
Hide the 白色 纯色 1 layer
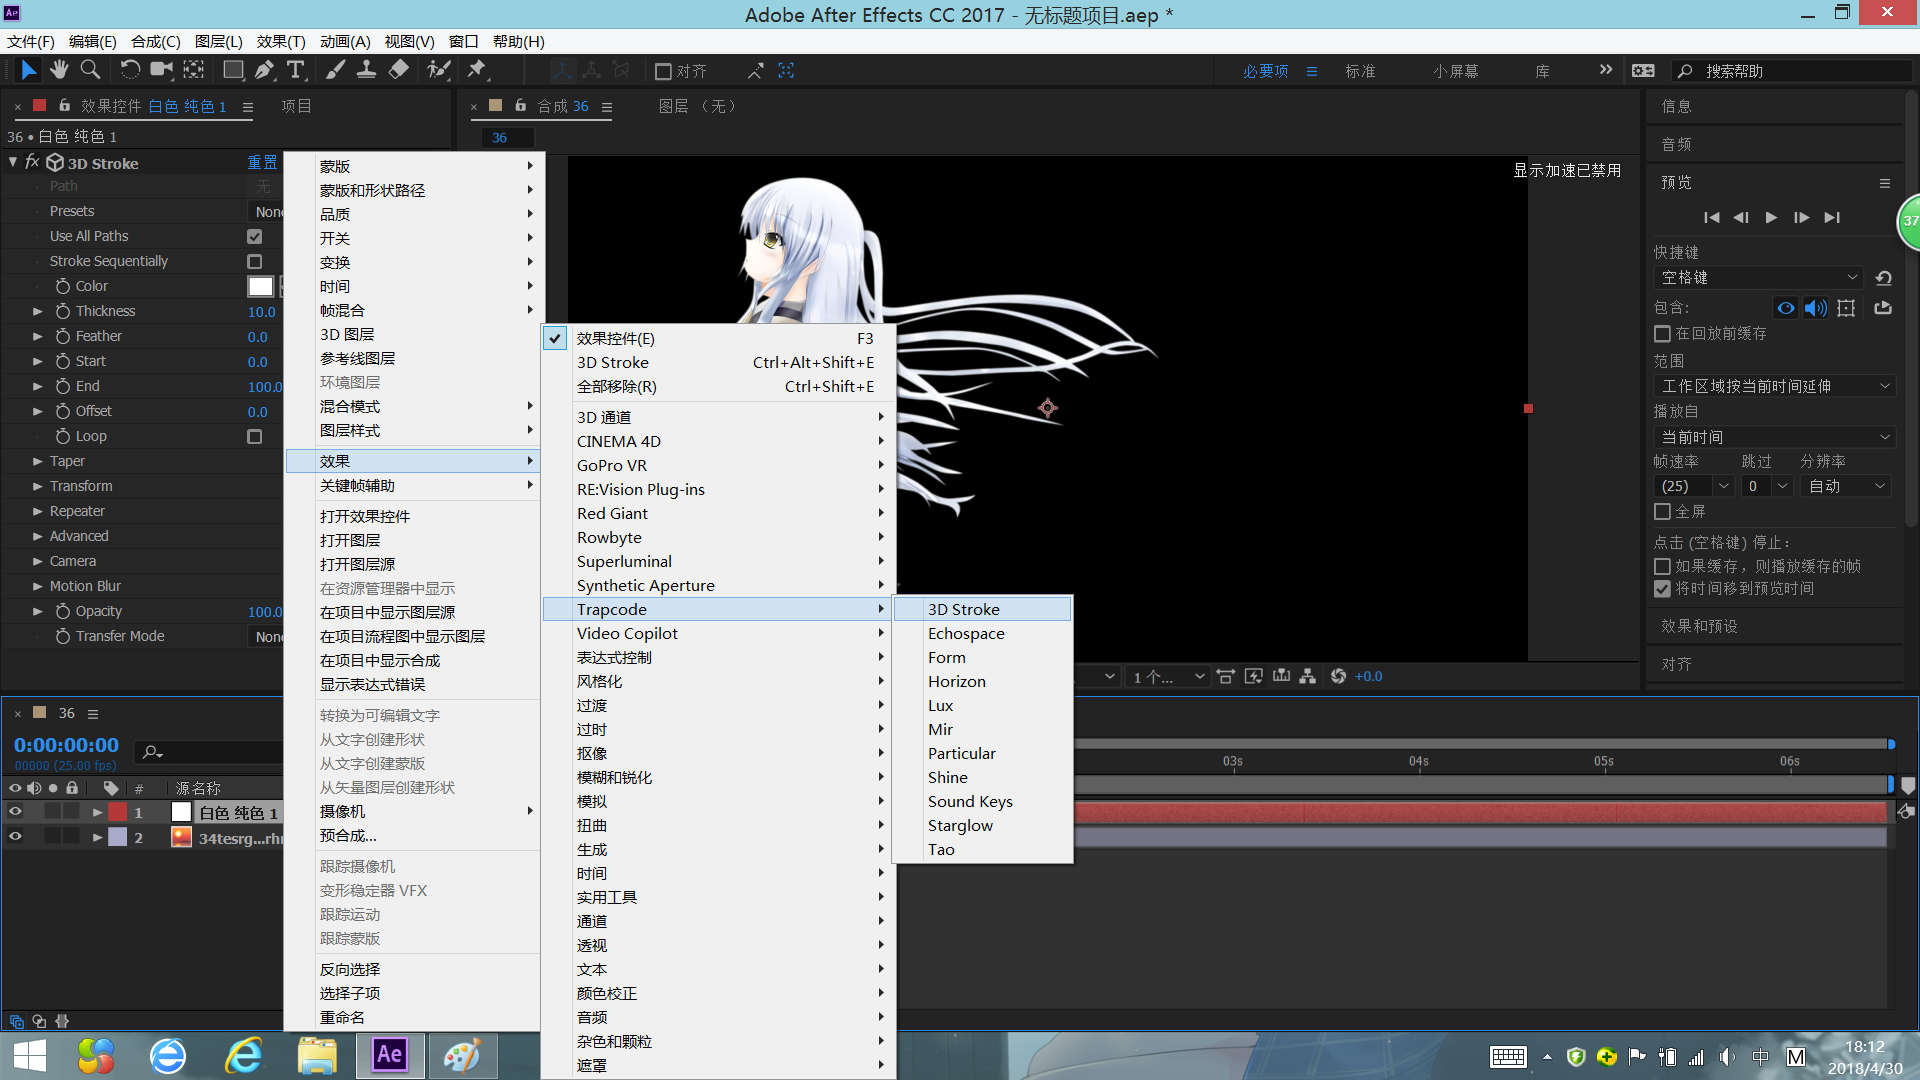pyautogui.click(x=15, y=812)
